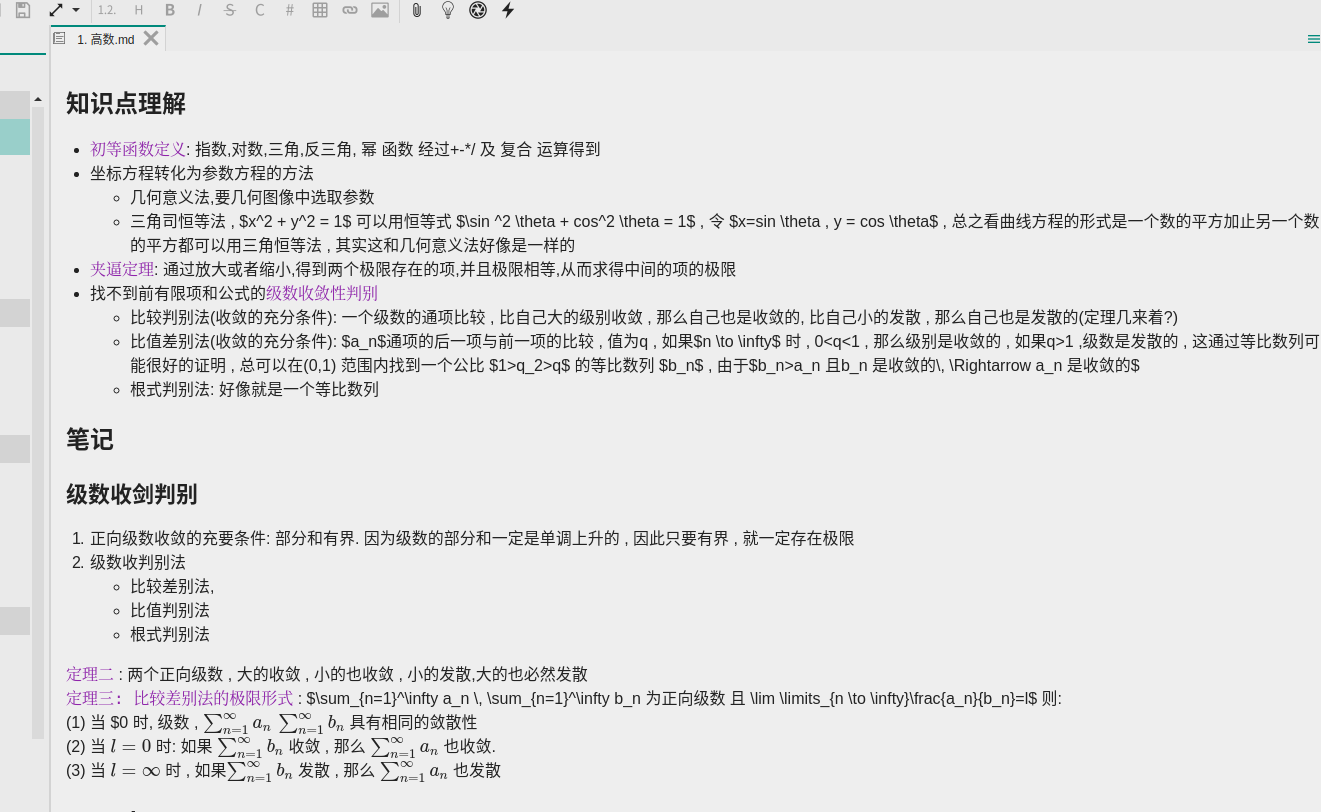Insert a table from the toolbar
Viewport: 1321px width, 812px height.
point(320,10)
